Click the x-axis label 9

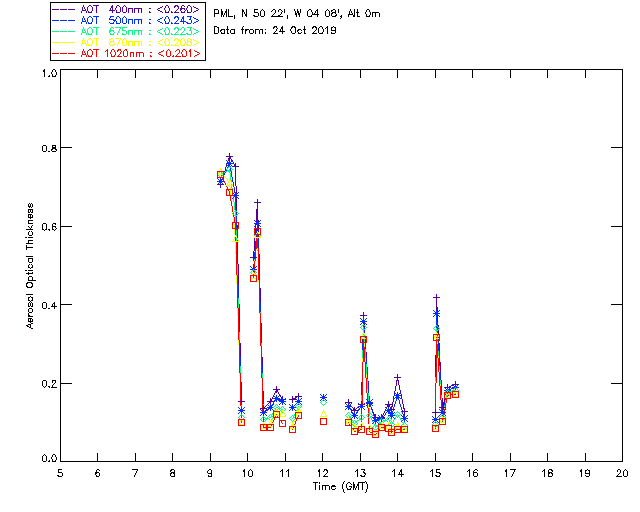pos(210,473)
